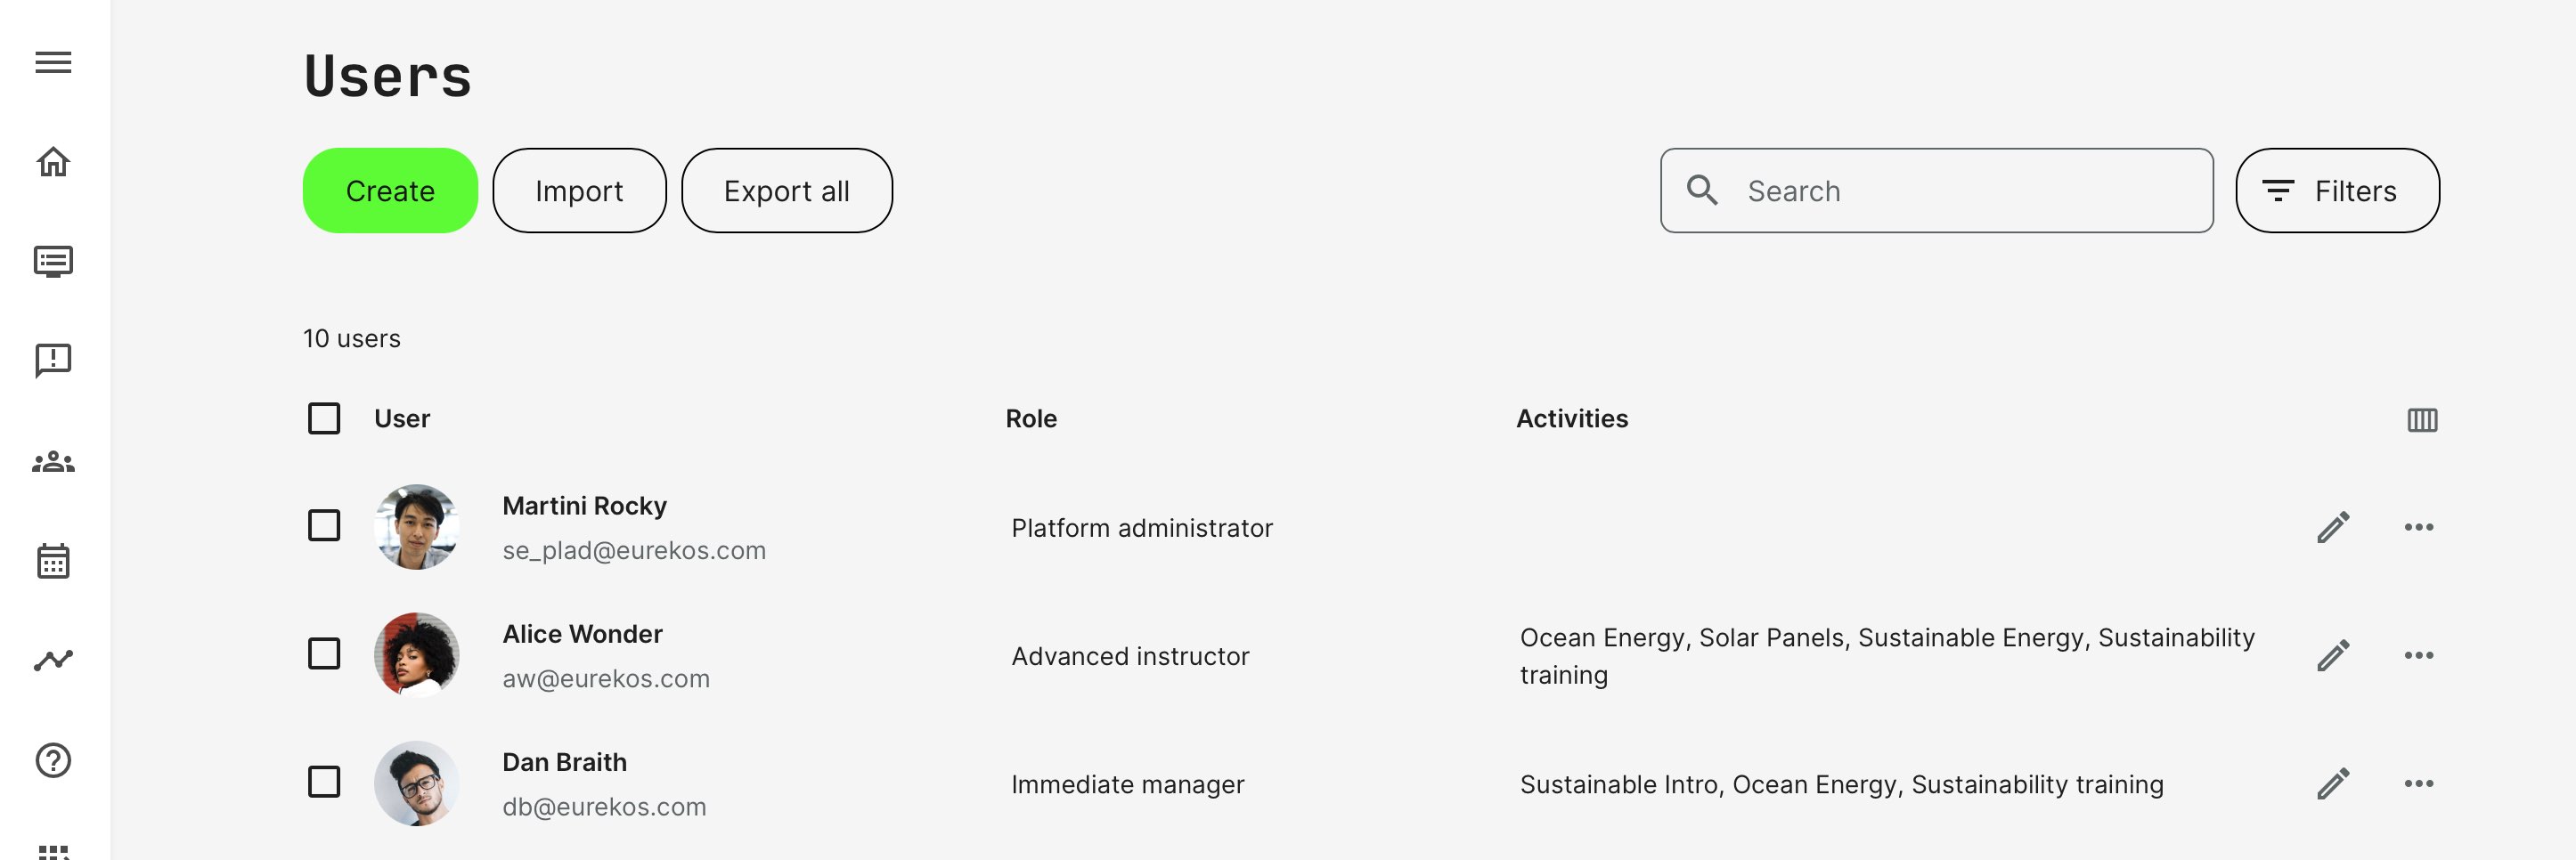
Task: Edit Dan Braith with pencil icon
Action: 2333,783
